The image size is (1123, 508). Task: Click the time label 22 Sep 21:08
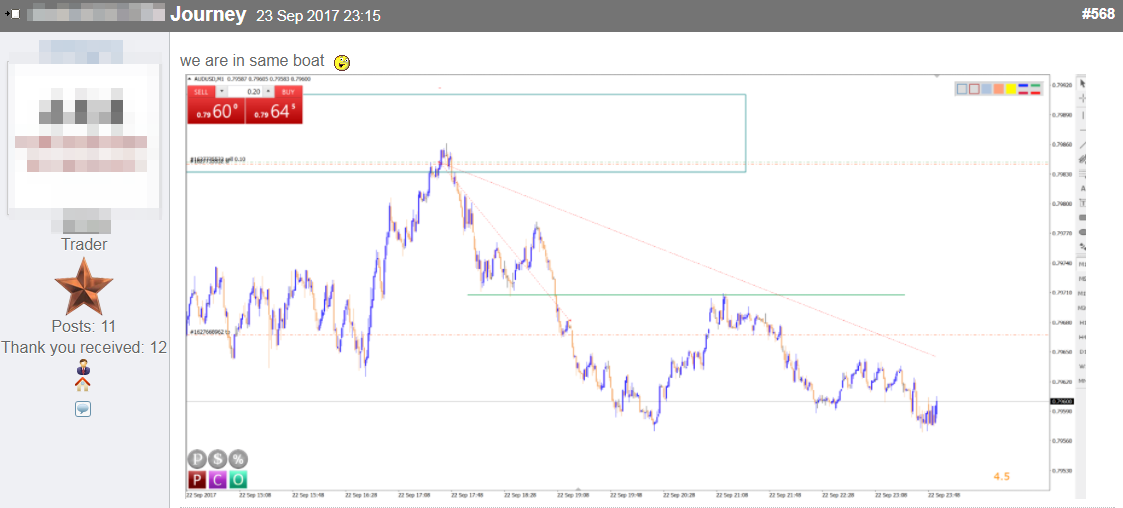pyautogui.click(x=733, y=495)
